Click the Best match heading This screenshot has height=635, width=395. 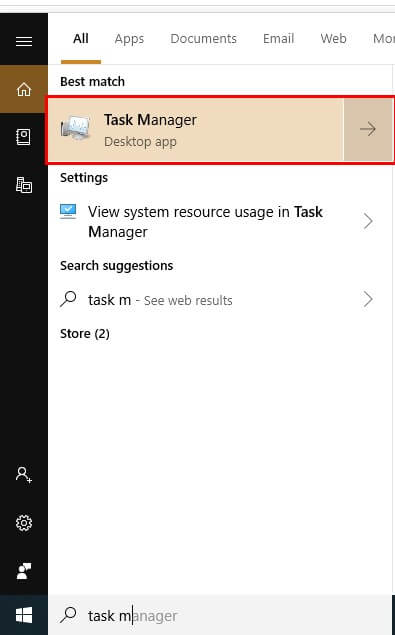pyautogui.click(x=92, y=81)
